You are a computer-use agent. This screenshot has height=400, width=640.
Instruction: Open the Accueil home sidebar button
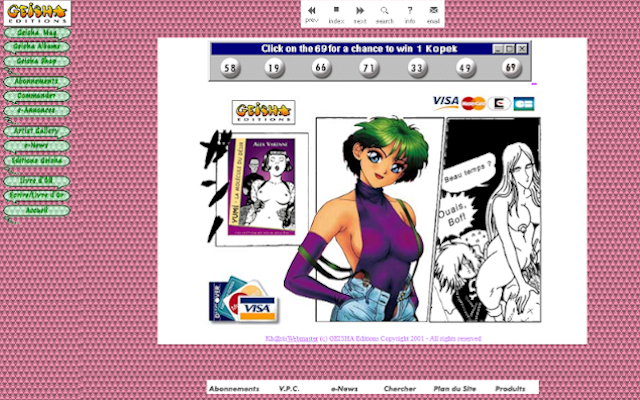[x=36, y=211]
